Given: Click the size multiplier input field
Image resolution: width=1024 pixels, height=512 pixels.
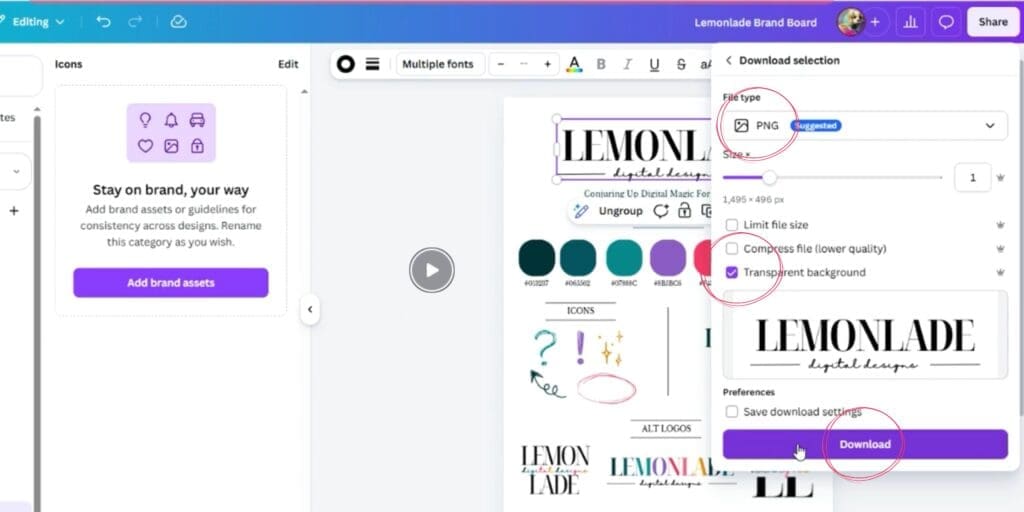Looking at the screenshot, I should 972,178.
